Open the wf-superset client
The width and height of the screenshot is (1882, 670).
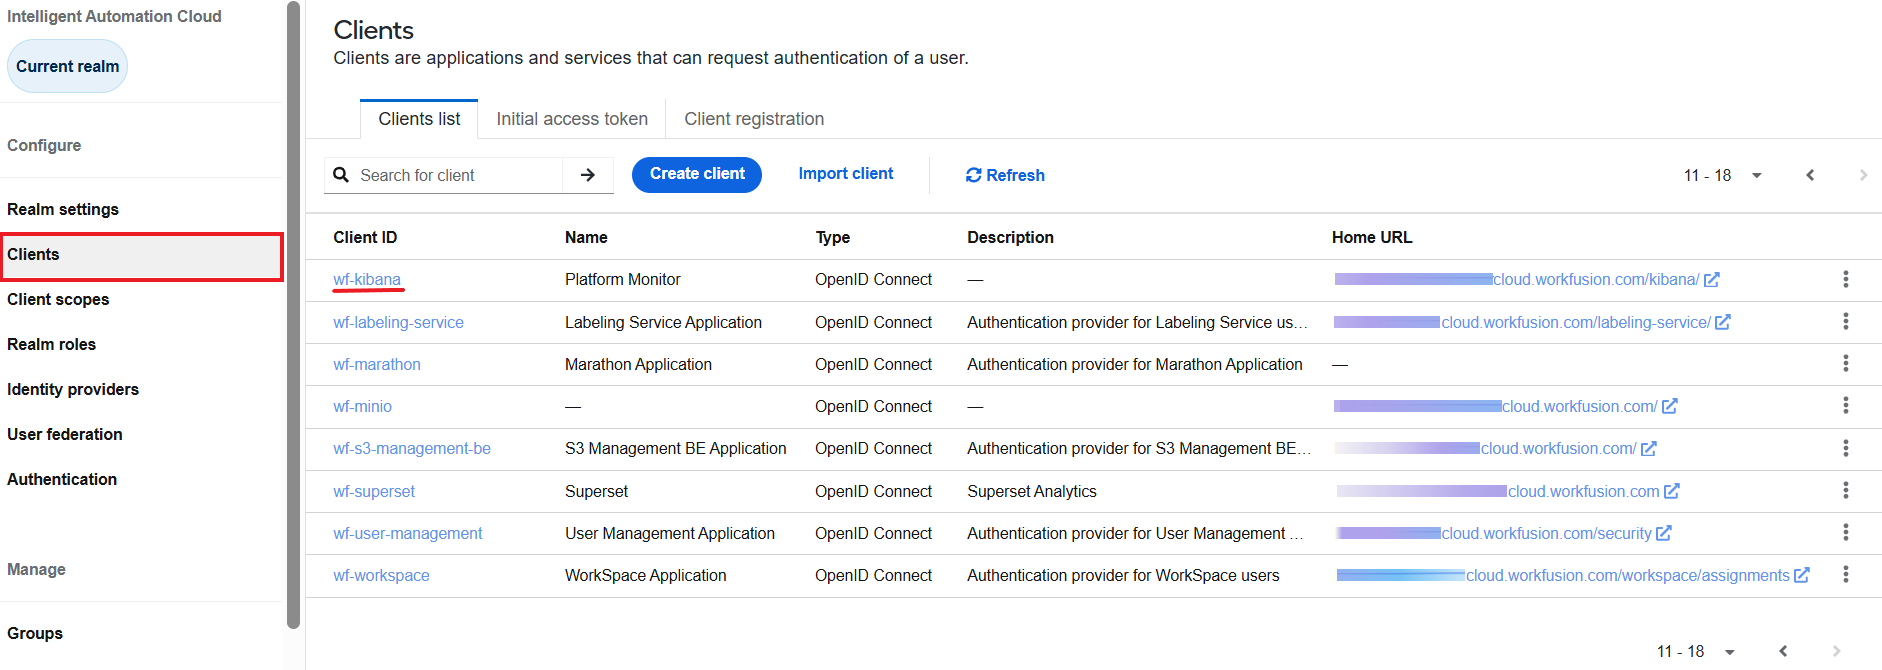374,491
